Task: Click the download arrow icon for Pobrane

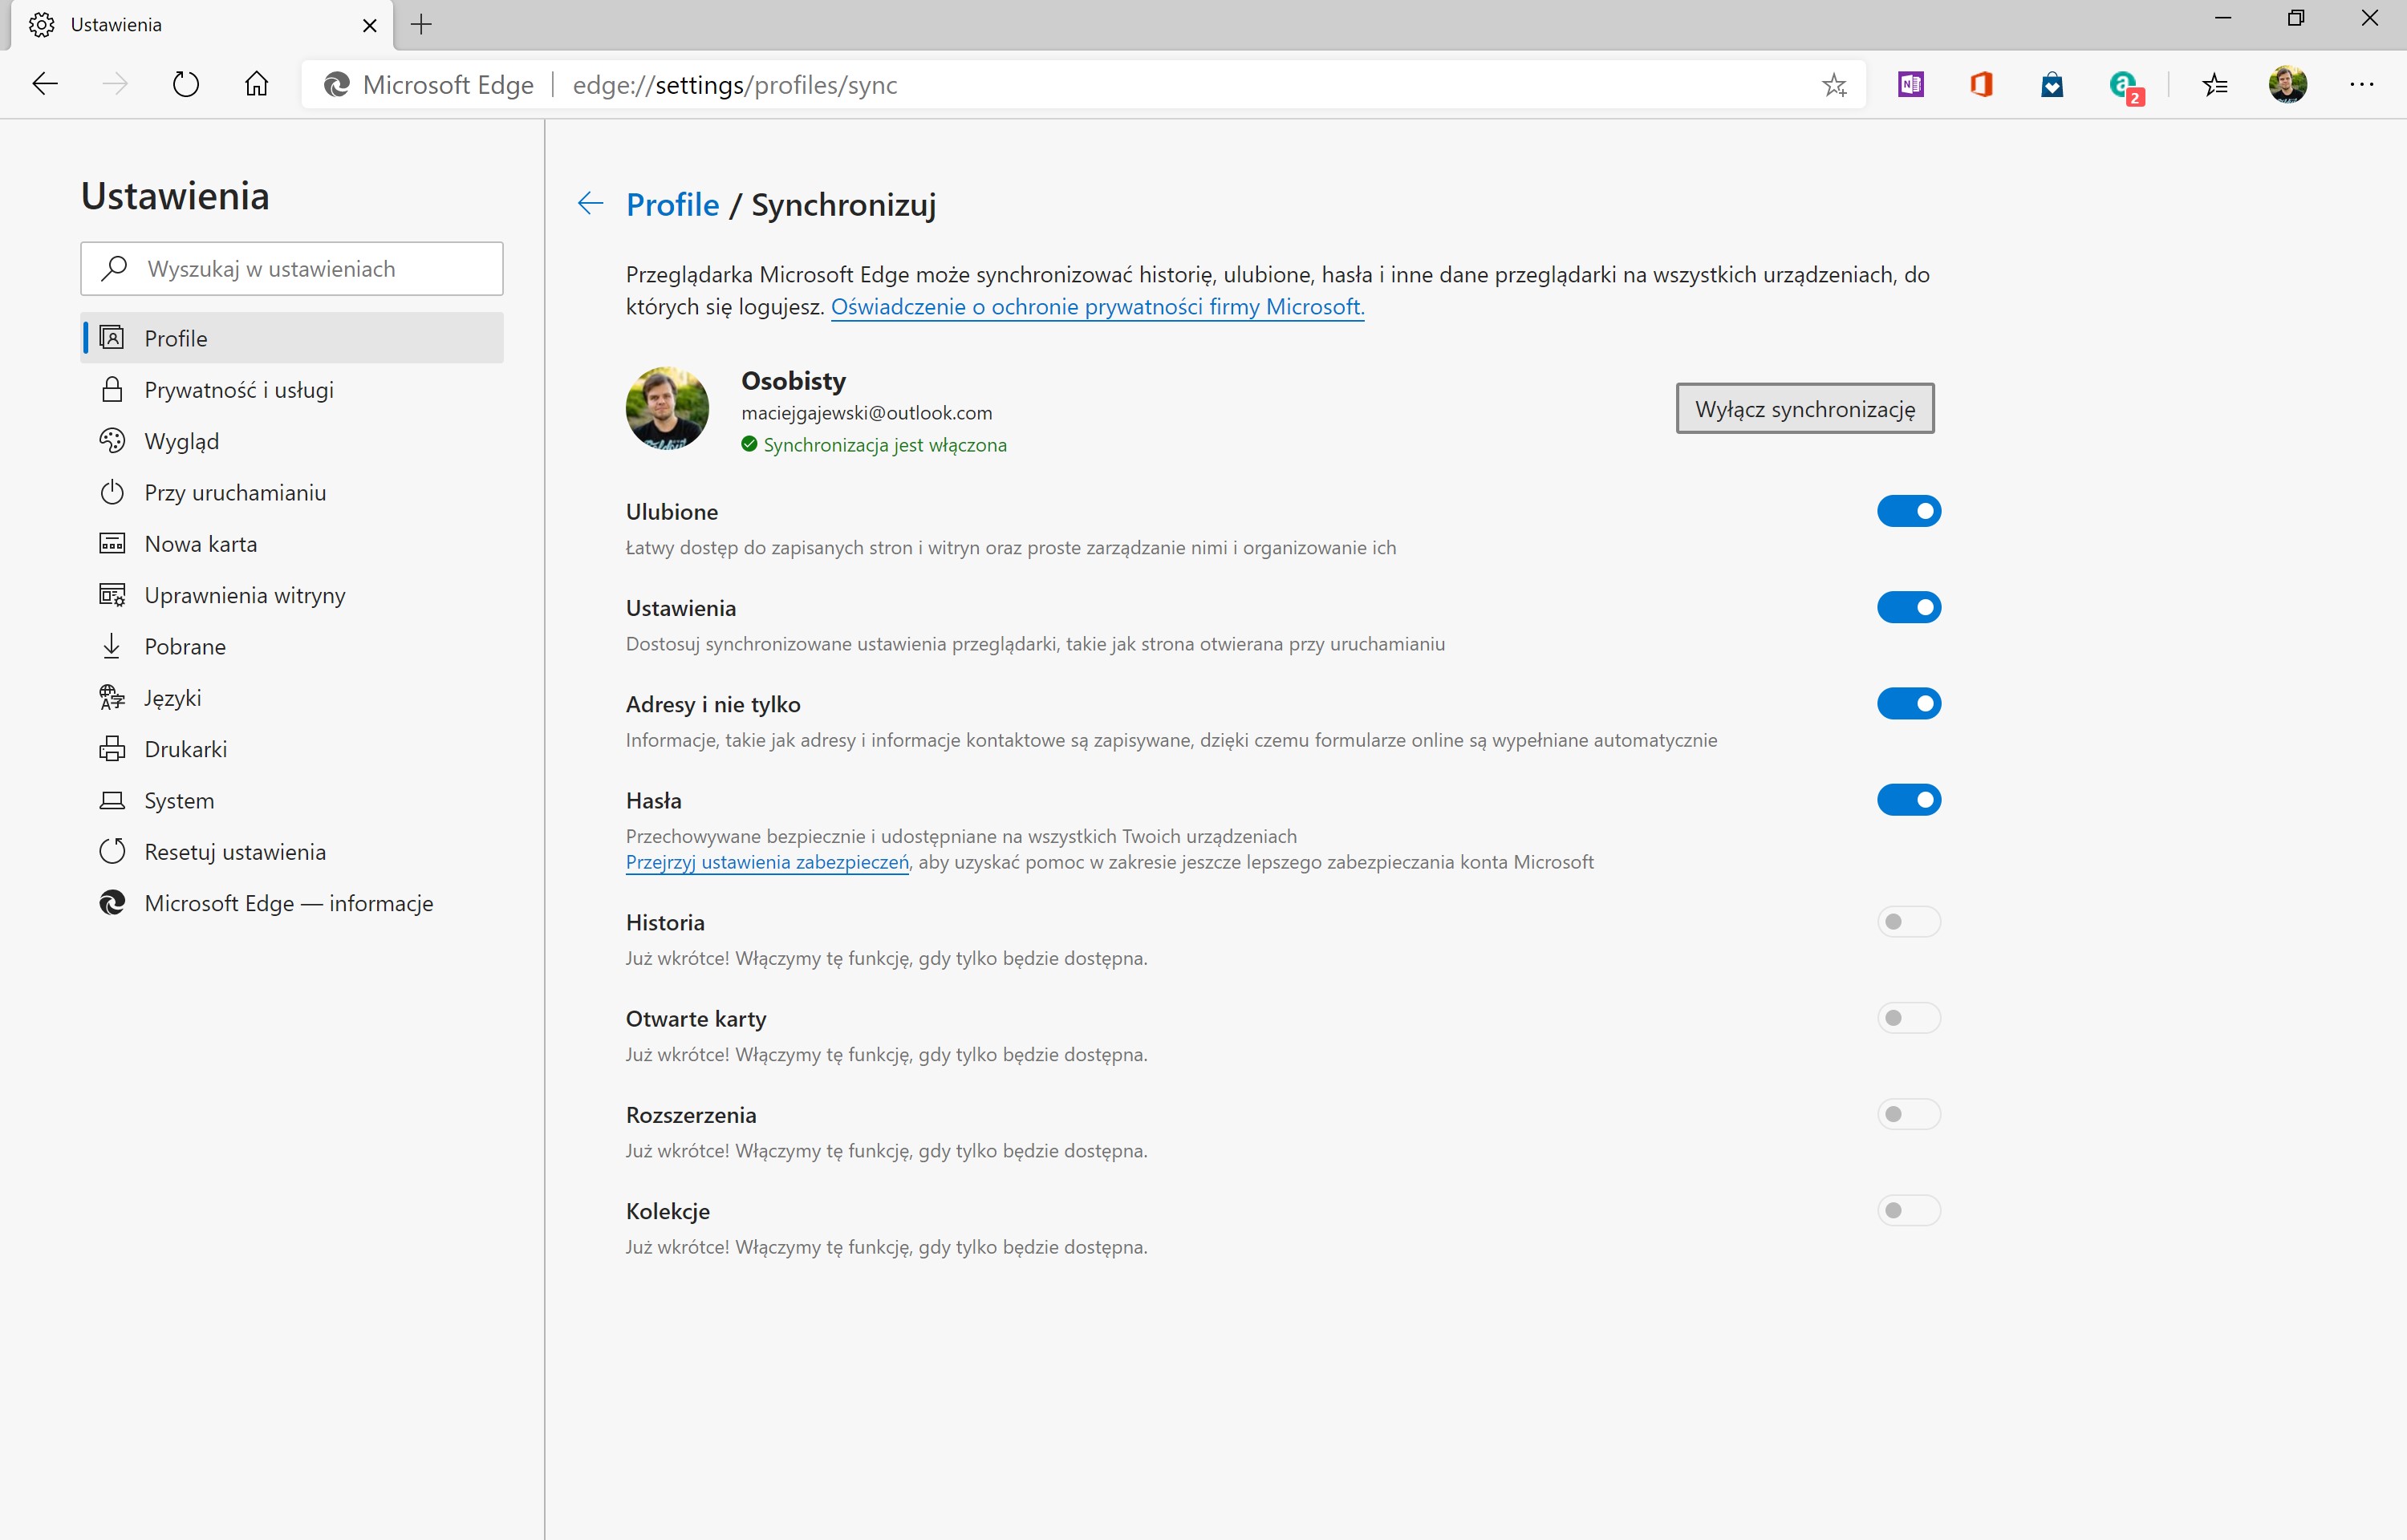Action: 112,646
